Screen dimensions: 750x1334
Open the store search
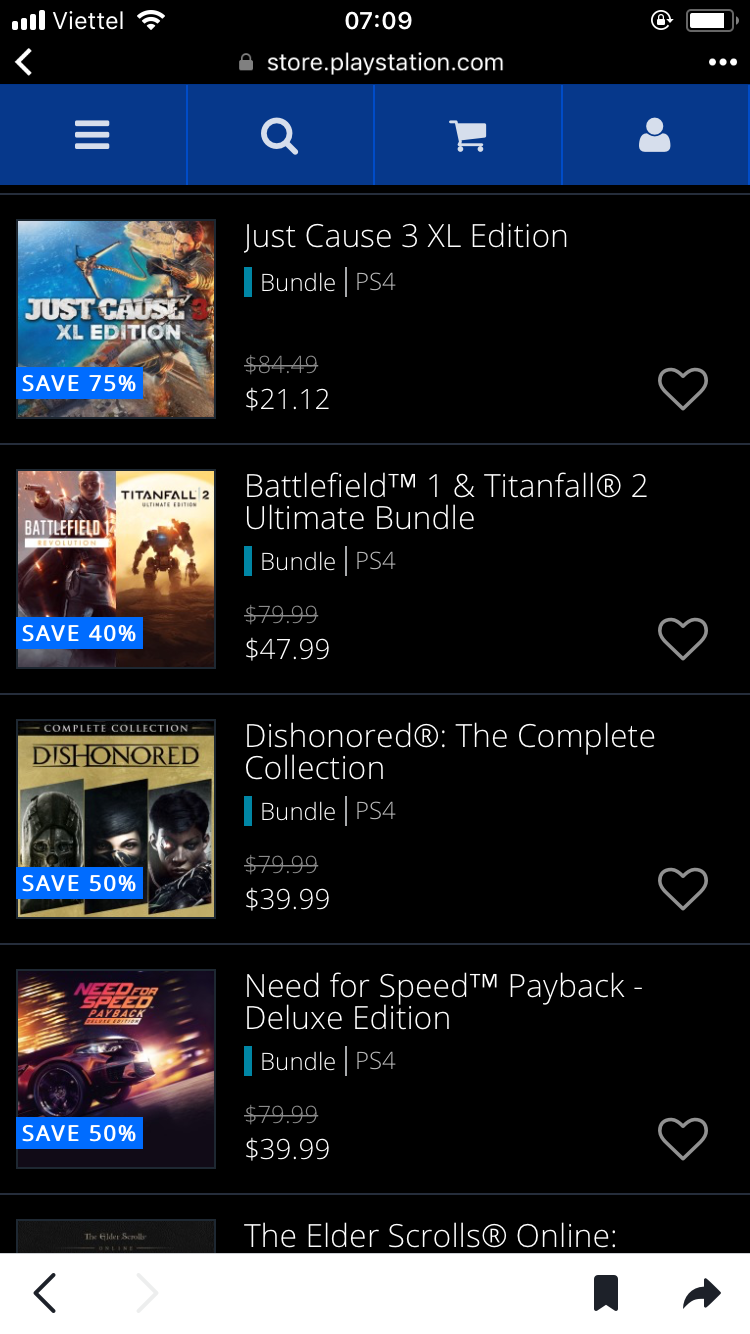(280, 135)
